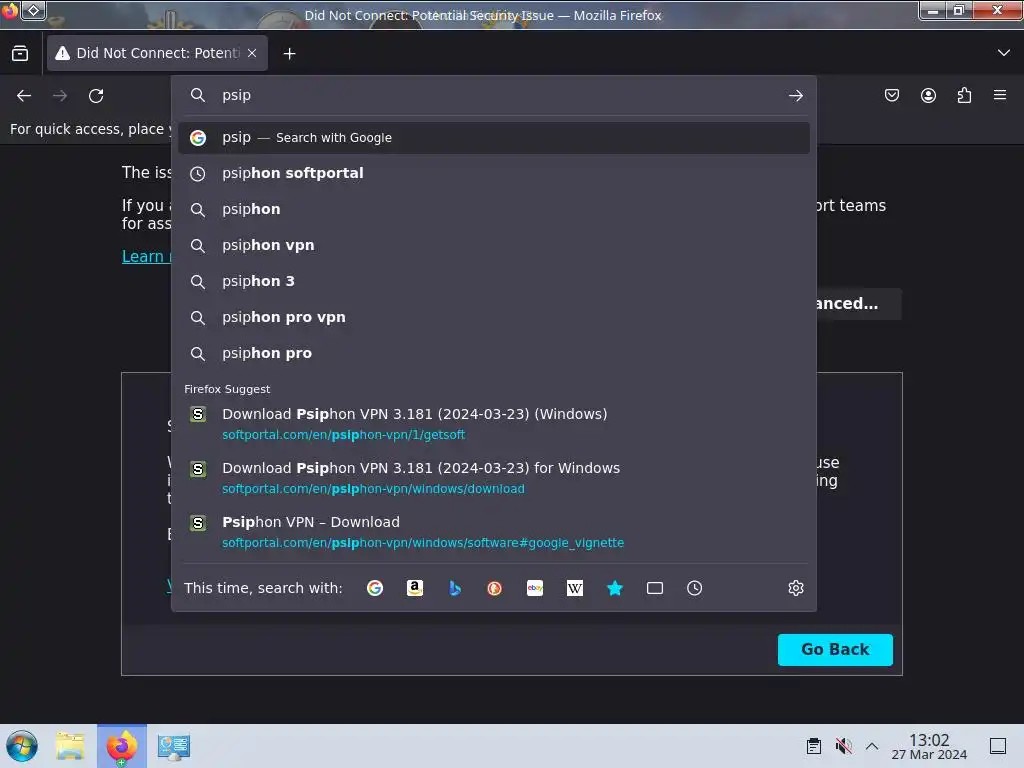Choose psip Search with Google row

coord(494,138)
